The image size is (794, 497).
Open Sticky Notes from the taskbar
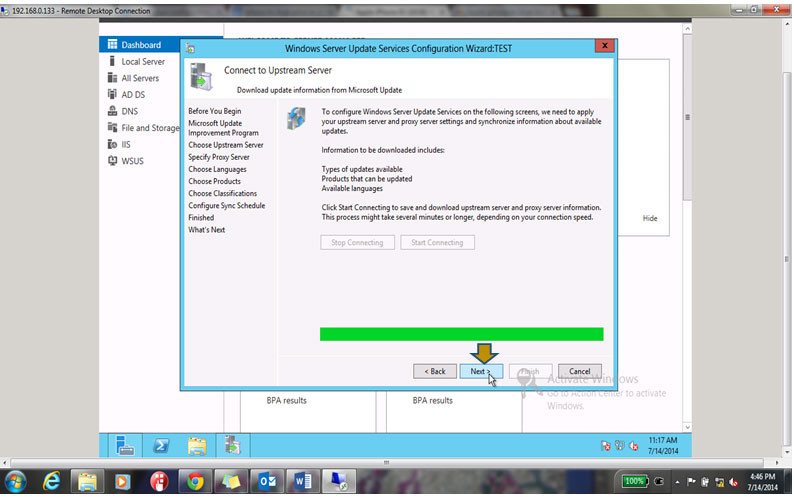[x=231, y=481]
